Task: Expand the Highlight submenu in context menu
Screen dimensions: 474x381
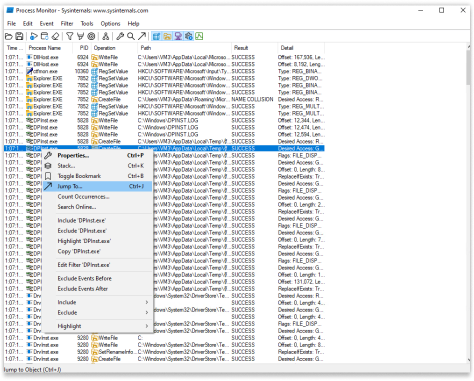Action: point(98,326)
